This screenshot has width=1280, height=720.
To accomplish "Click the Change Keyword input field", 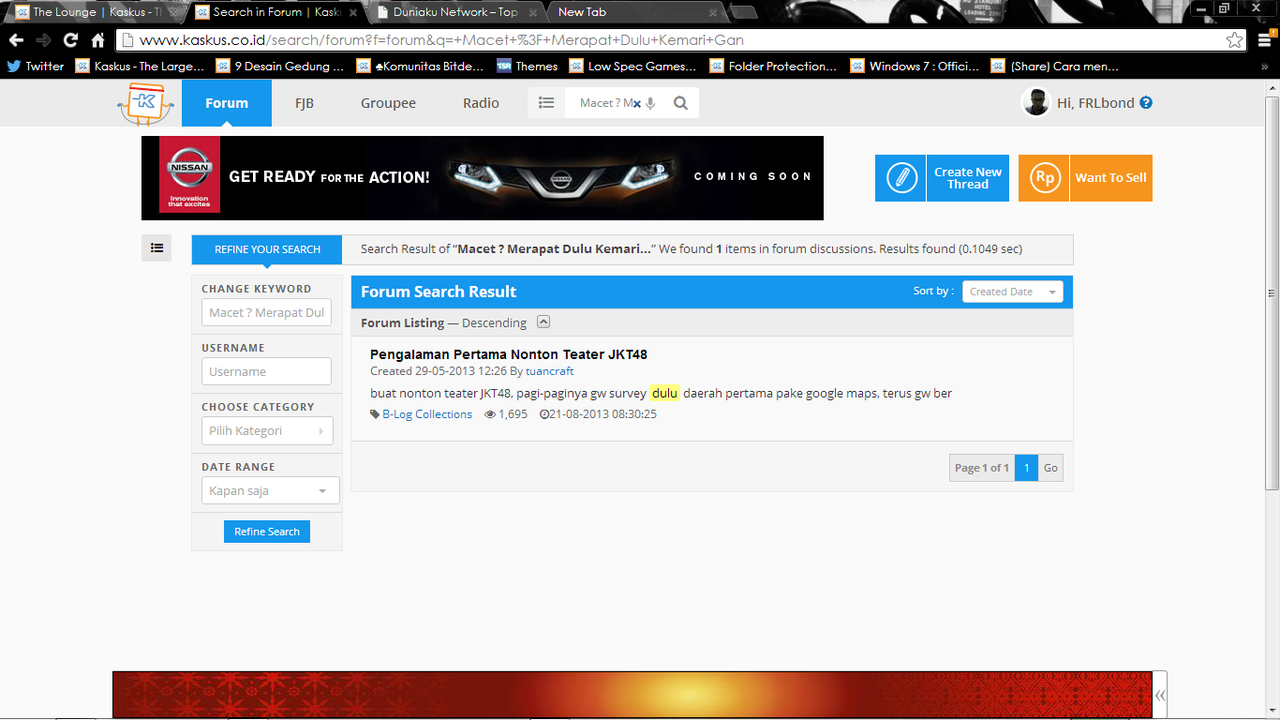I will [x=266, y=313].
